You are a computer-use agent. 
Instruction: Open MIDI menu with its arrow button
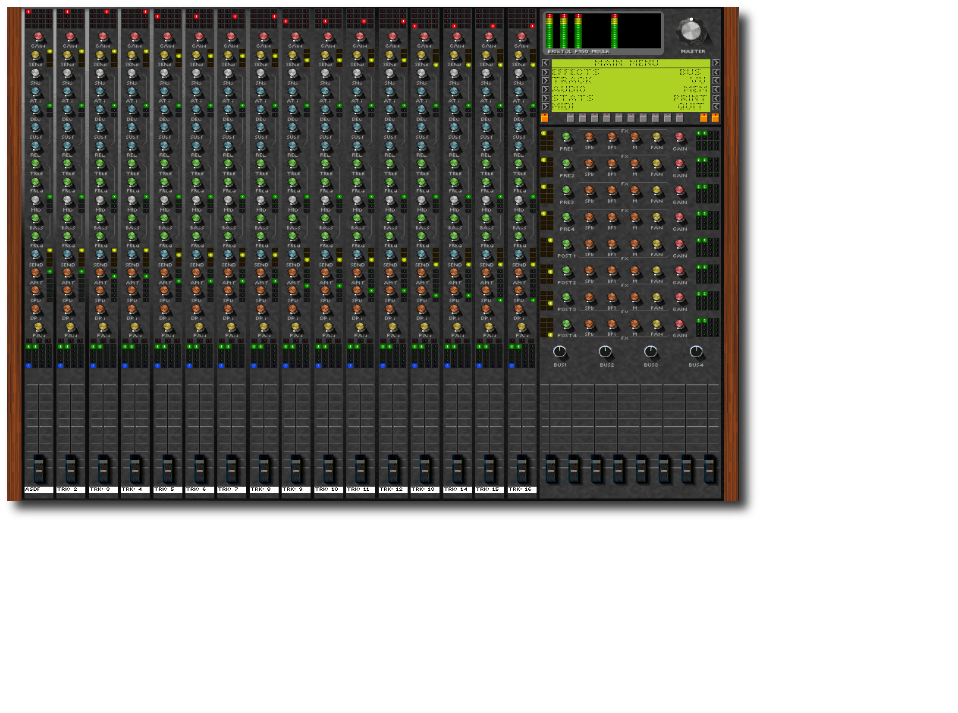pos(545,106)
